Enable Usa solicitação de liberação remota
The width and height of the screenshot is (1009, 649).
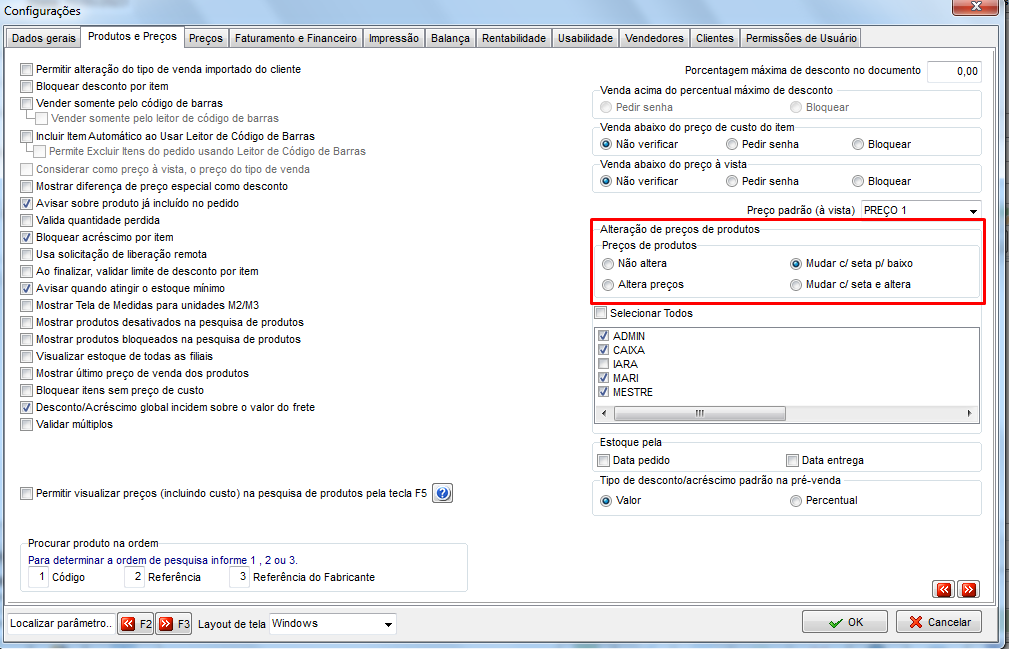[x=26, y=255]
